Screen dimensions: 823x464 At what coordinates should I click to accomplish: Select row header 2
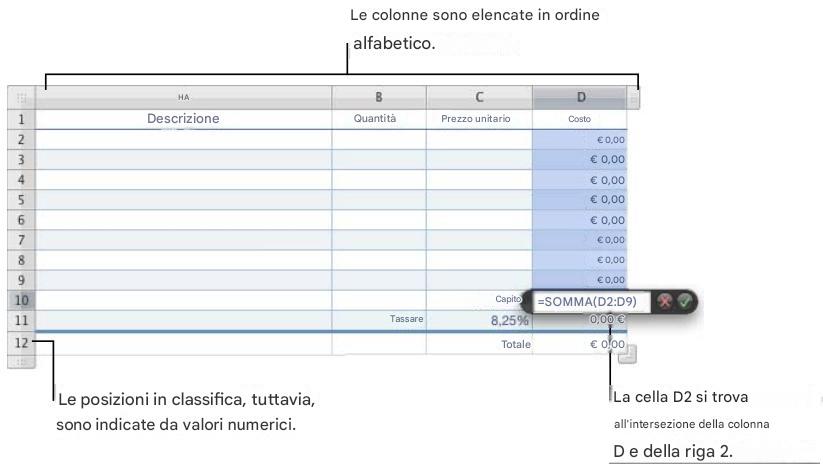click(x=22, y=140)
